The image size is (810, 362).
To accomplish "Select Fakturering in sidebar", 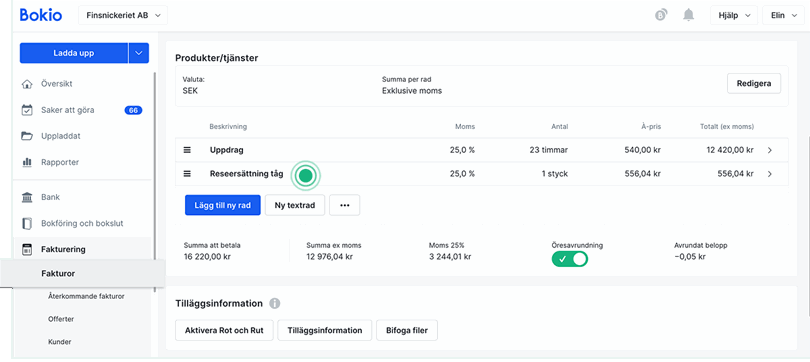I will click(64, 249).
